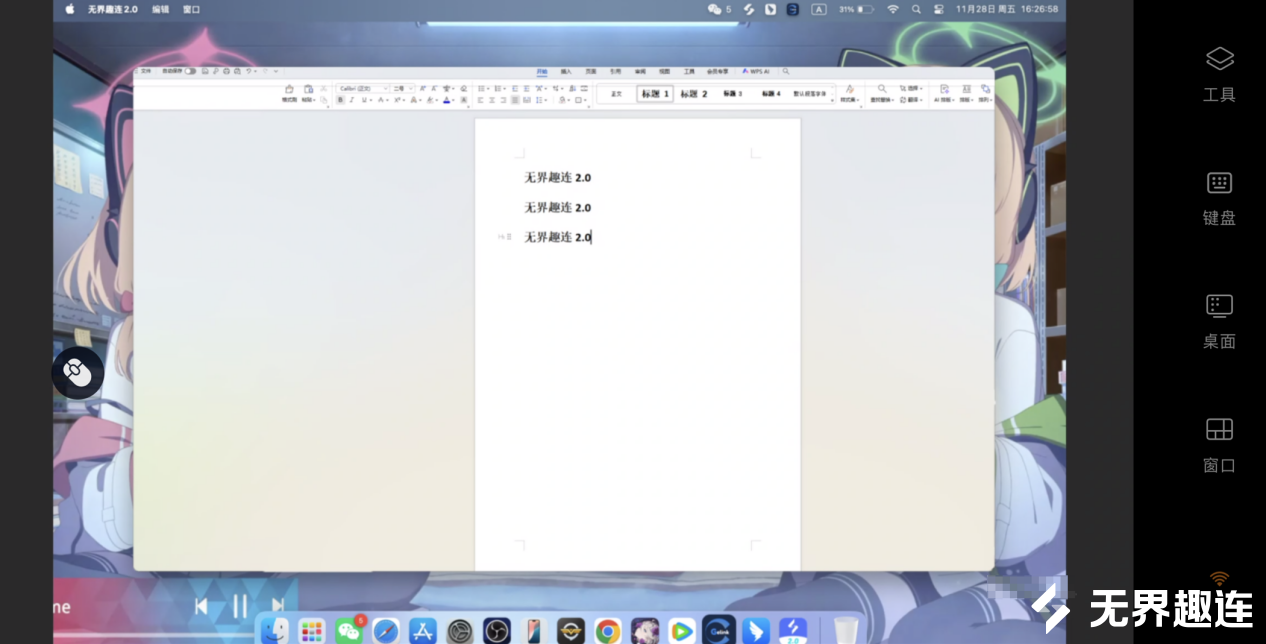Click the text highlight color icon
1266x644 pixels.
point(429,100)
